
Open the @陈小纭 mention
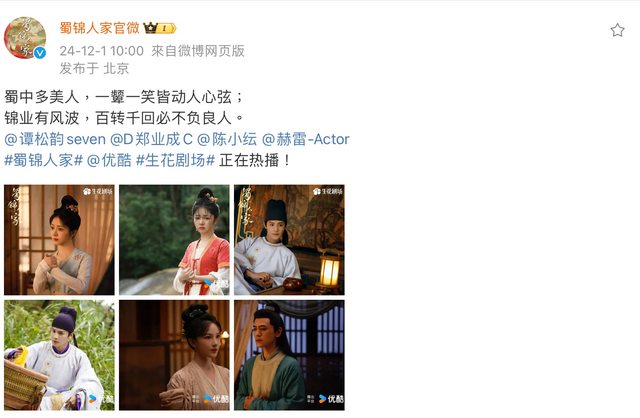(227, 139)
